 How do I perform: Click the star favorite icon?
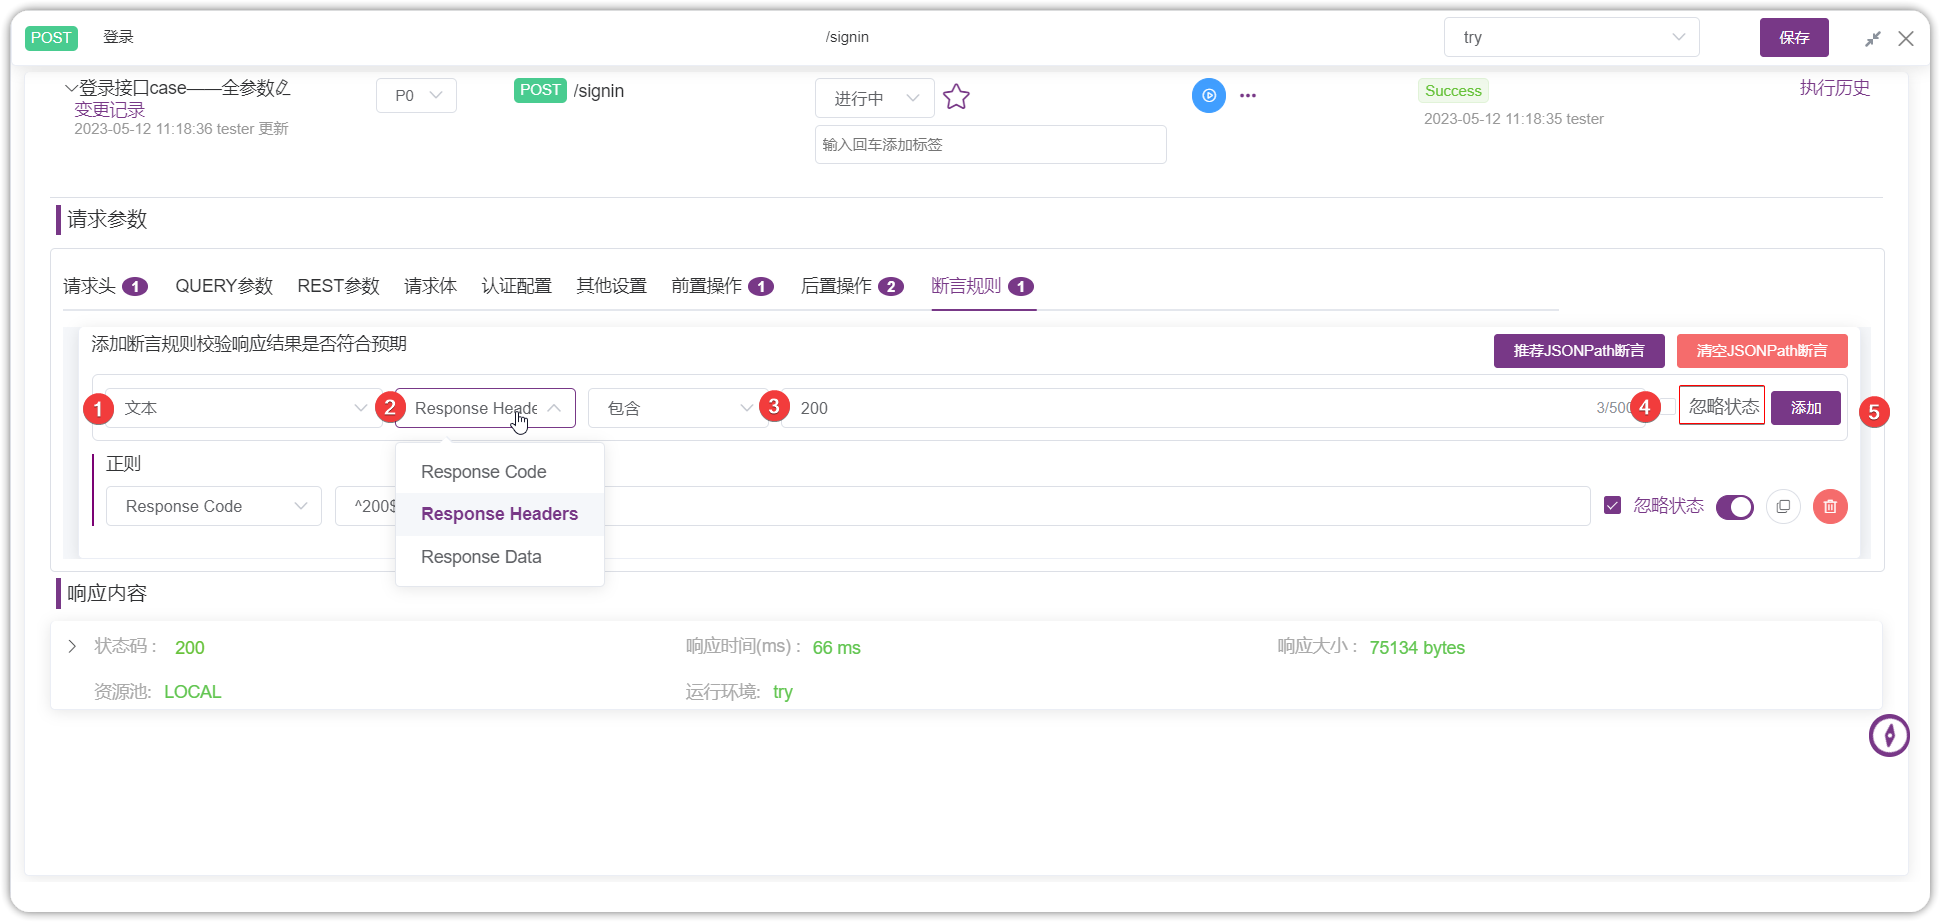point(956,97)
